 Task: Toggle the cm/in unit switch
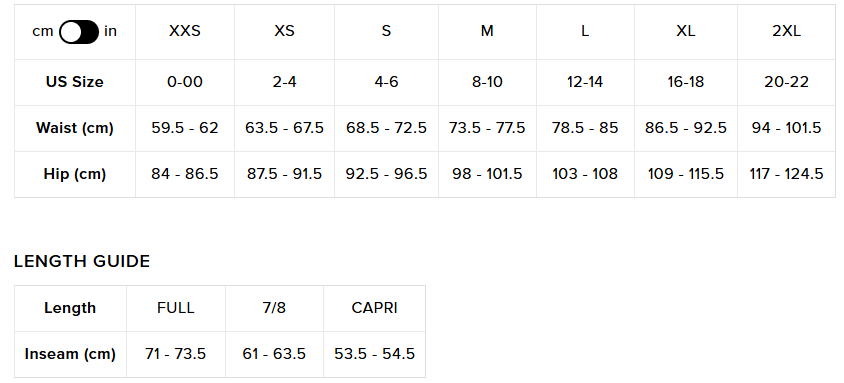[79, 32]
